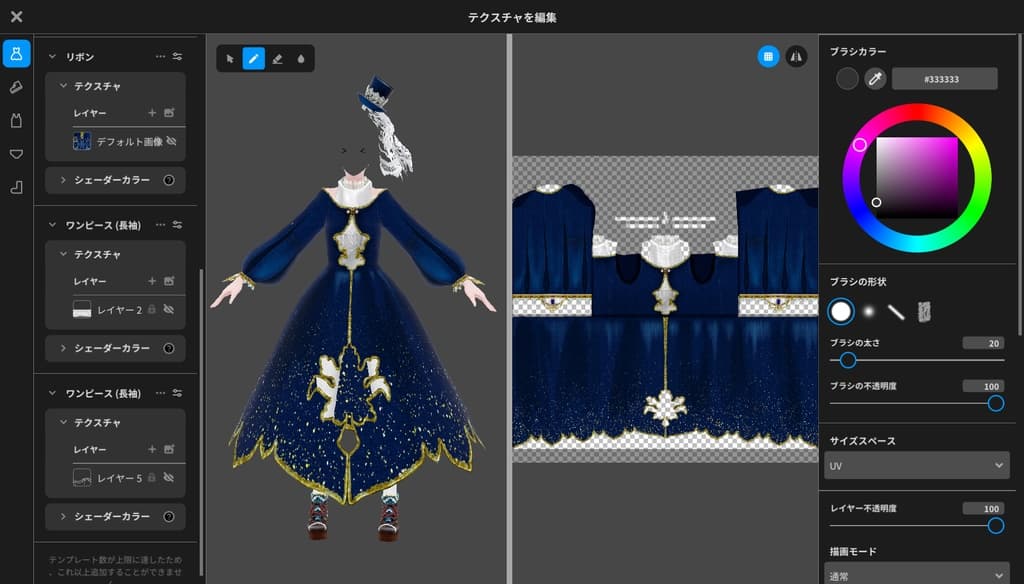Open the リボン more options menu

pos(160,57)
